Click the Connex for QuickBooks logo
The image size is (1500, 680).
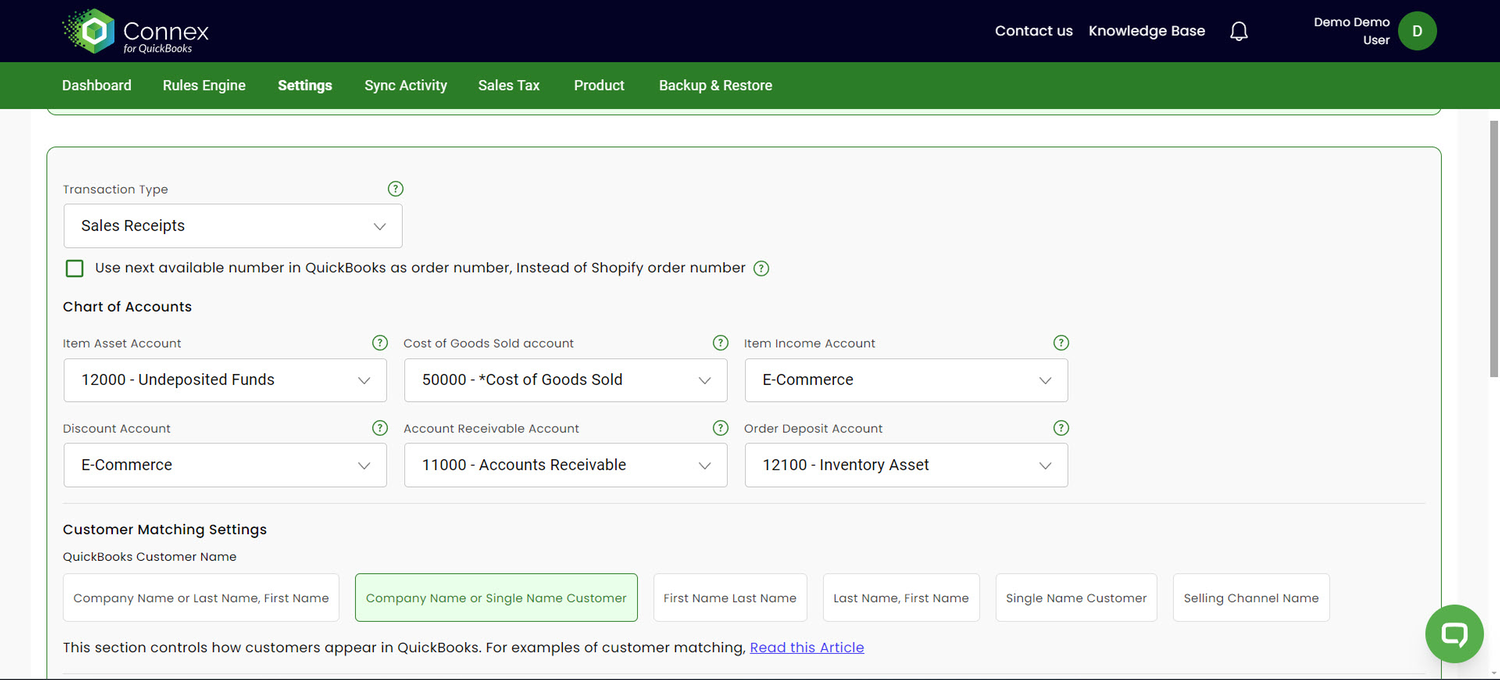135,31
